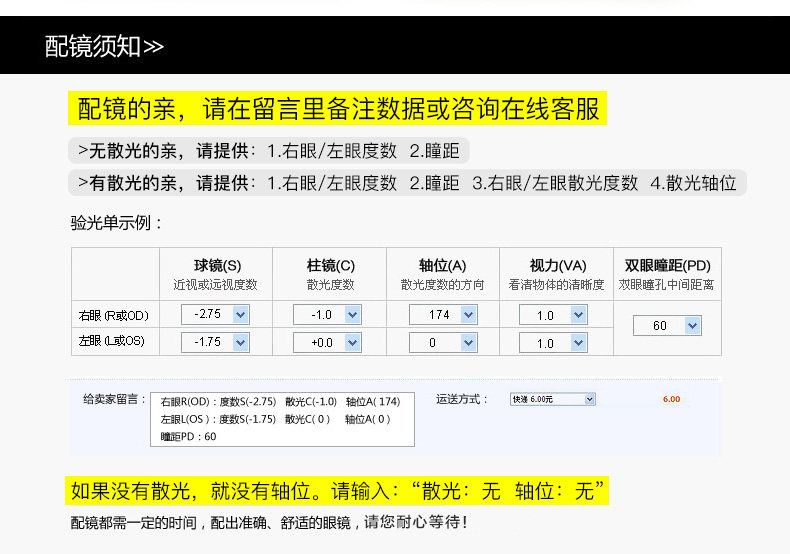Open left eye cylinder dropdown showing +0.0
Viewport: 790px width, 554px height.
[327, 342]
